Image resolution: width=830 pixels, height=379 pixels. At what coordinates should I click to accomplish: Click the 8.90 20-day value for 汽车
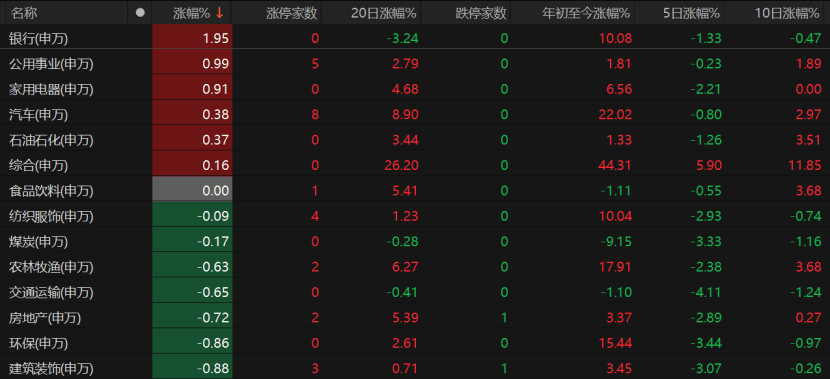(x=405, y=115)
